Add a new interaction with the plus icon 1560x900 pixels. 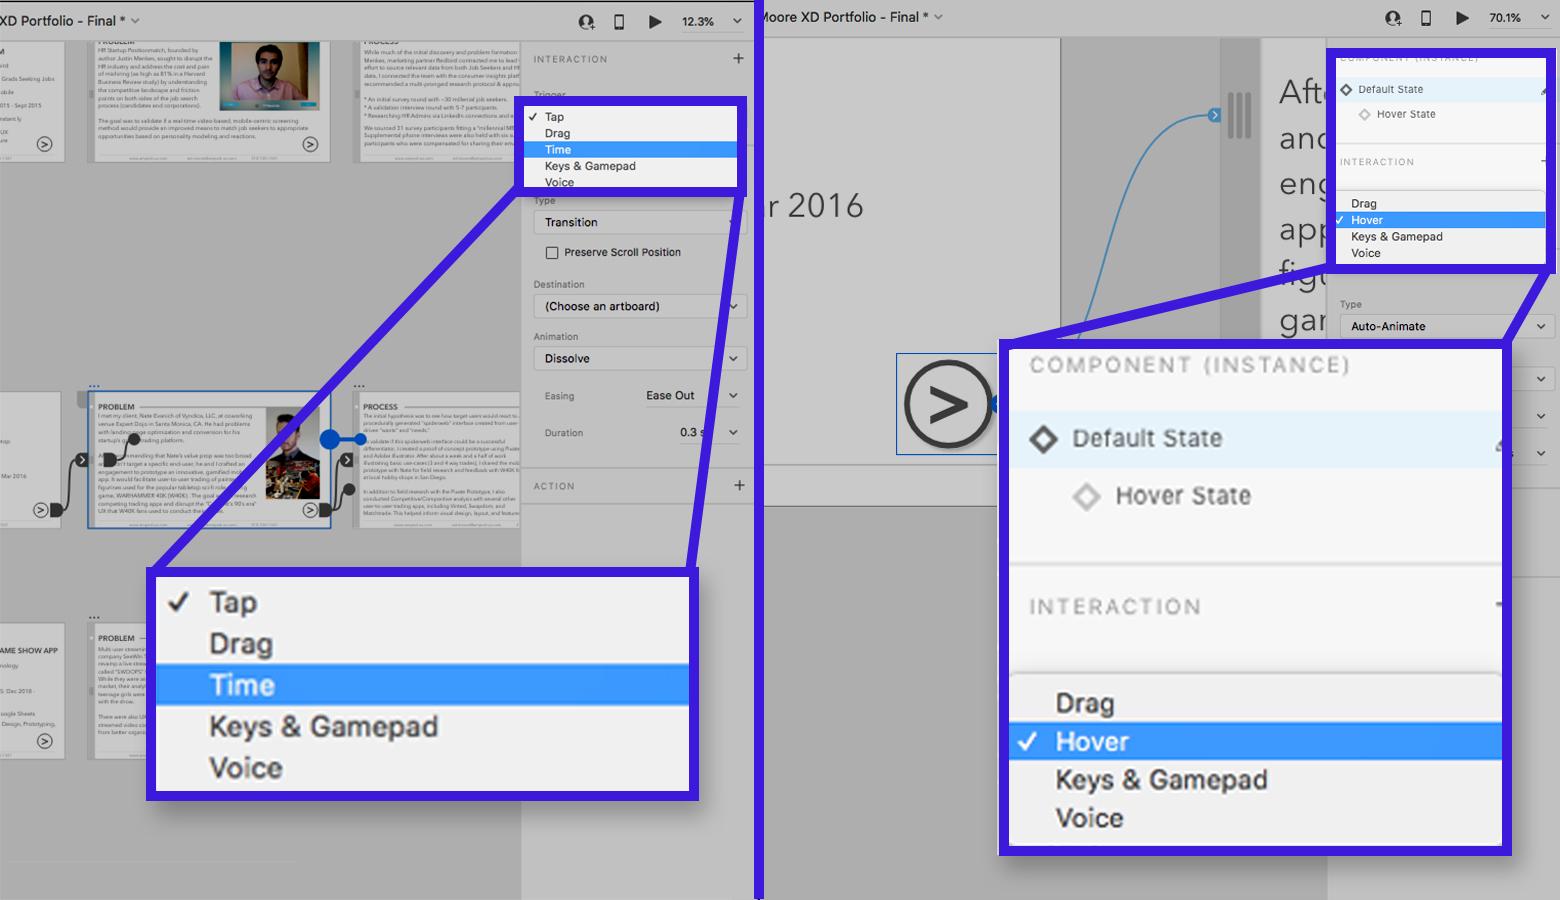(739, 59)
